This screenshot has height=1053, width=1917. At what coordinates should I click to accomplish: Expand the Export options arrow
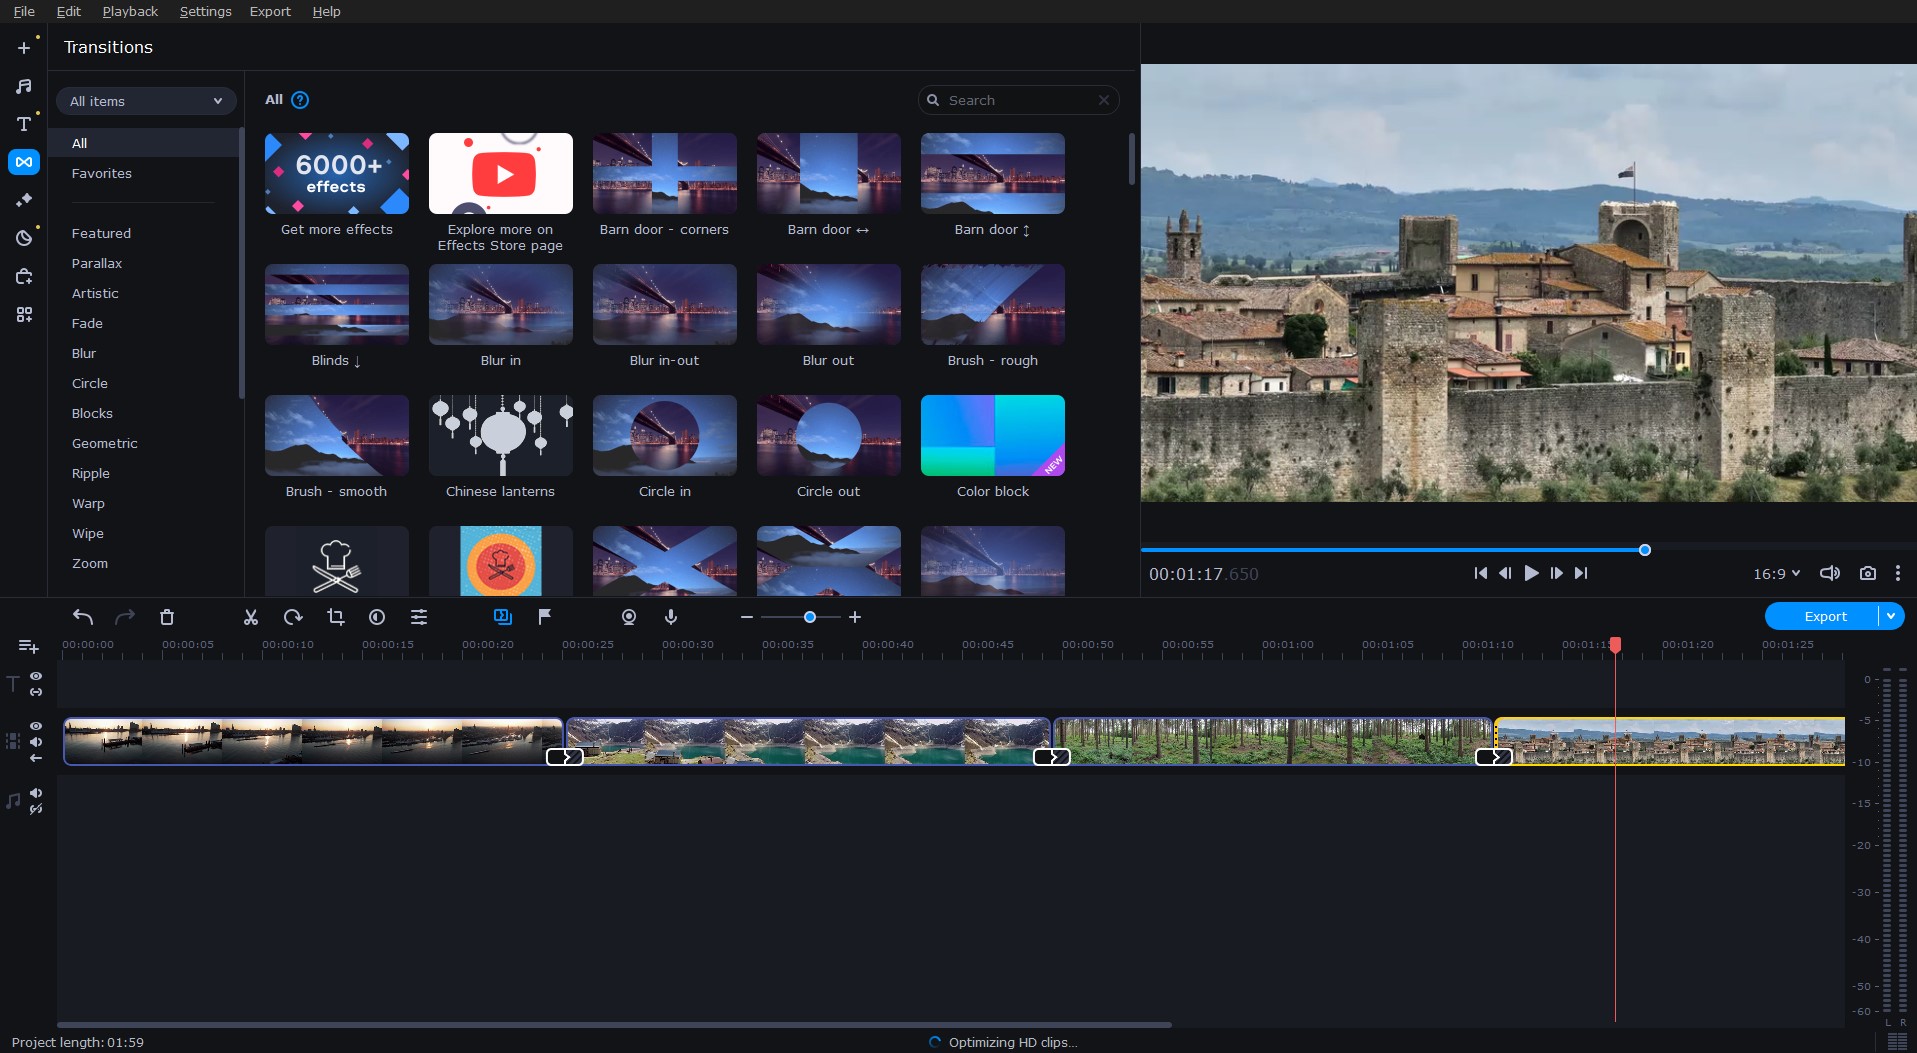pos(1891,616)
